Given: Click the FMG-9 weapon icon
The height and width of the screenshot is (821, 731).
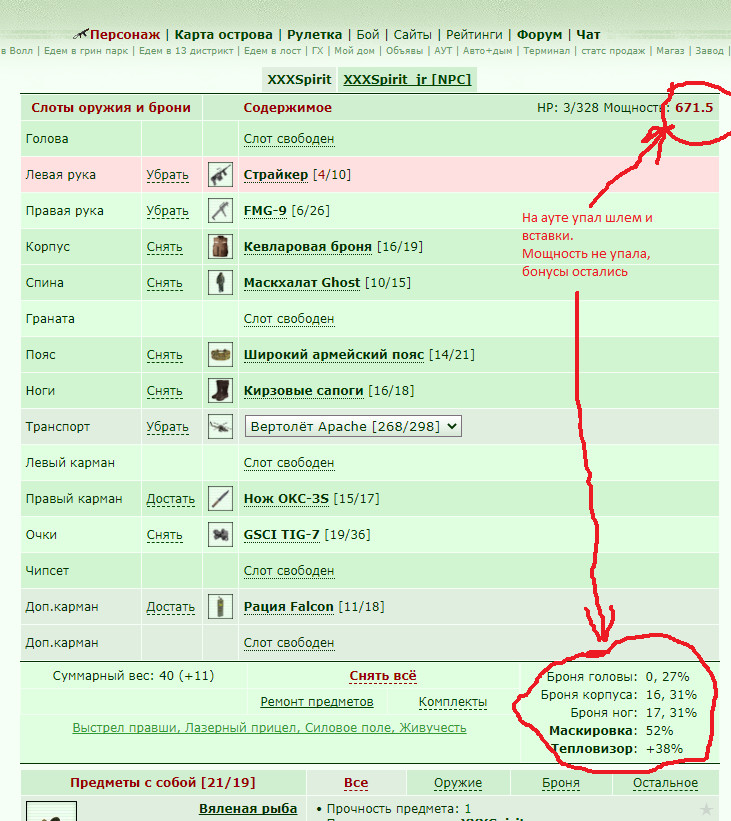Looking at the screenshot, I should (220, 210).
